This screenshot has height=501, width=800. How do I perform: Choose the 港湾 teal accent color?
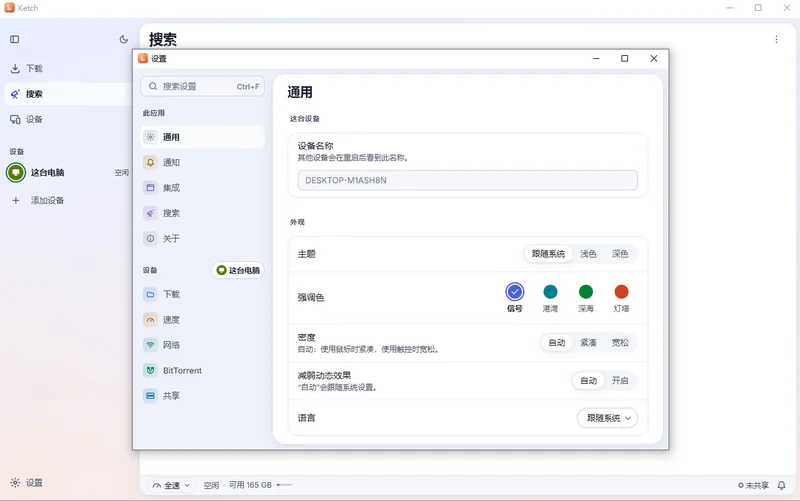550,292
